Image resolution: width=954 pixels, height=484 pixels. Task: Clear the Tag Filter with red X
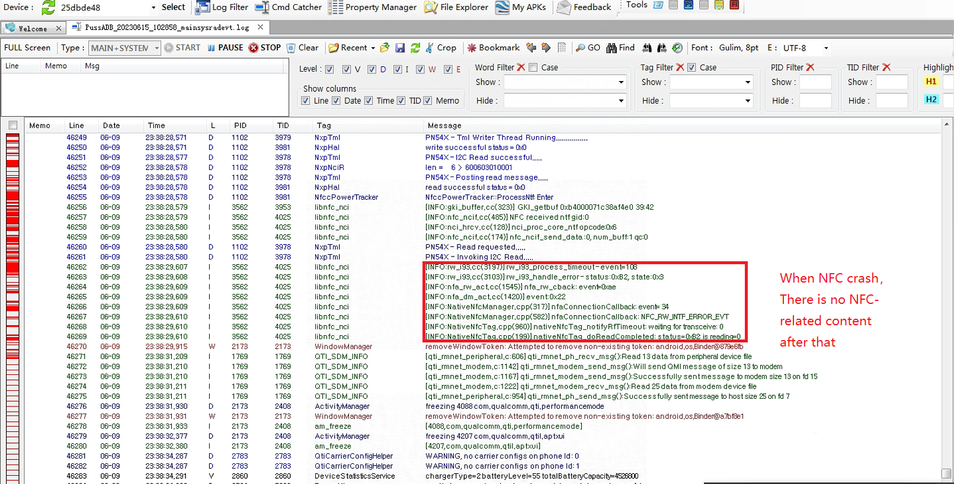tap(680, 67)
